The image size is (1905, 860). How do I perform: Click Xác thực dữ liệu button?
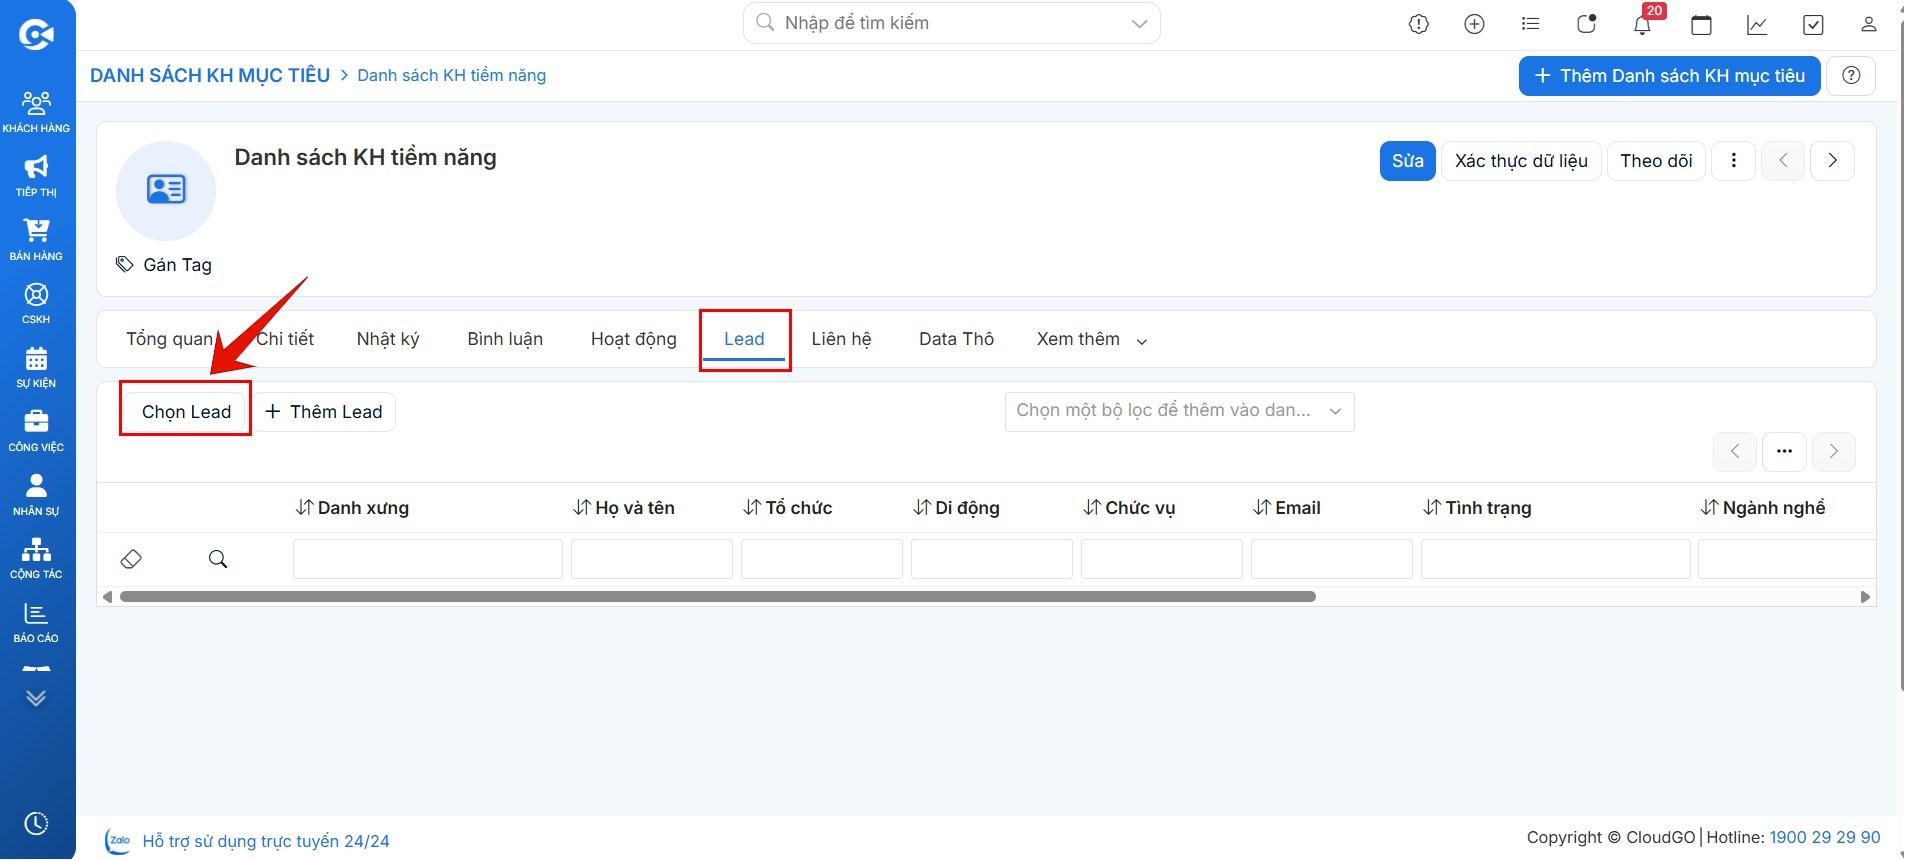1521,160
